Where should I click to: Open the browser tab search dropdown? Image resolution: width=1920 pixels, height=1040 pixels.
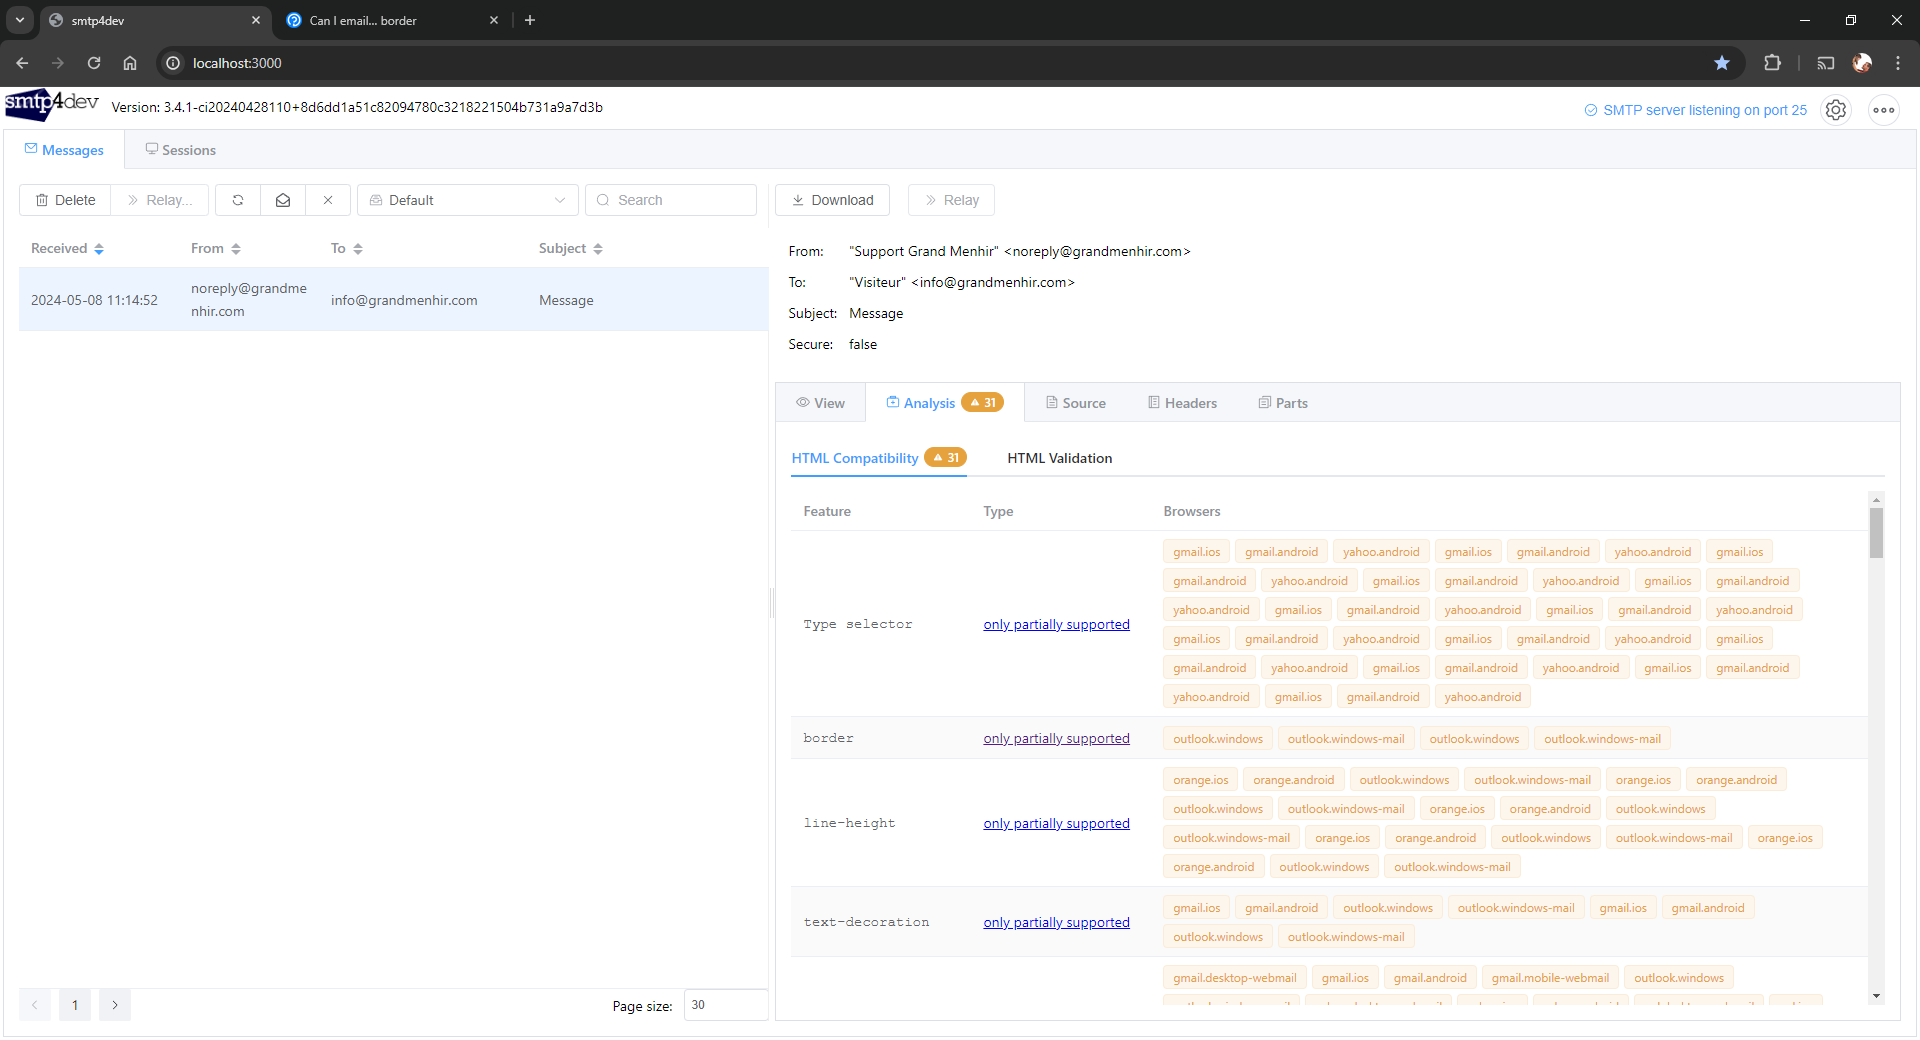[19, 20]
